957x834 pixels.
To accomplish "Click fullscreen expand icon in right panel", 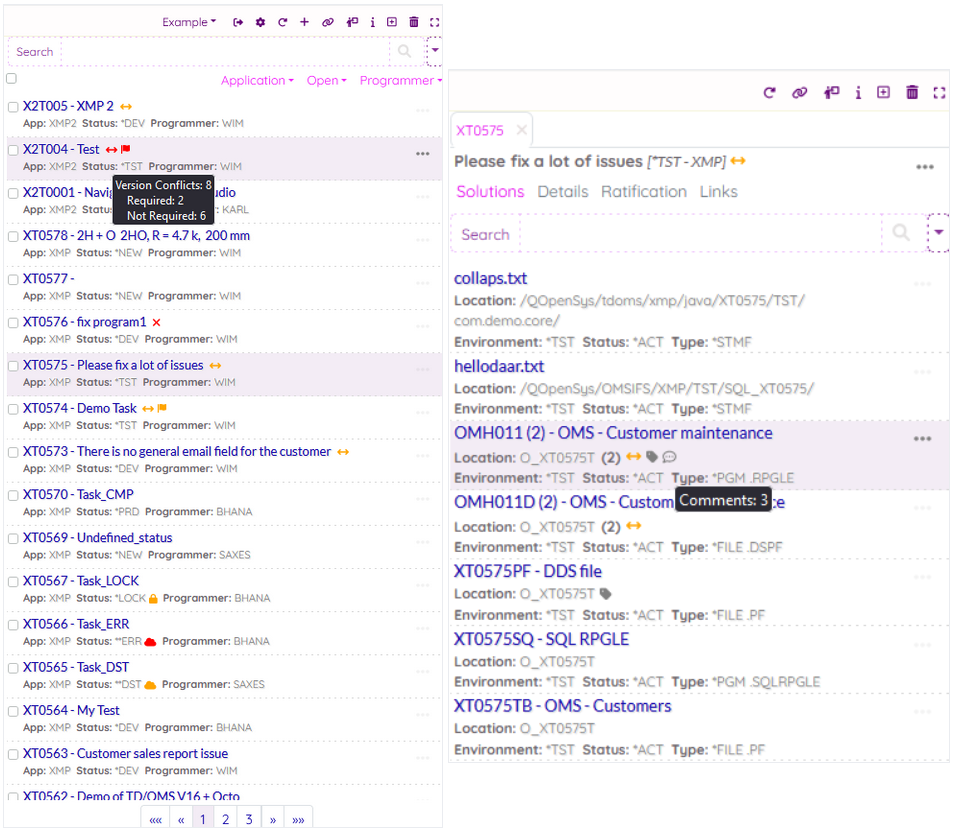I will (x=938, y=93).
